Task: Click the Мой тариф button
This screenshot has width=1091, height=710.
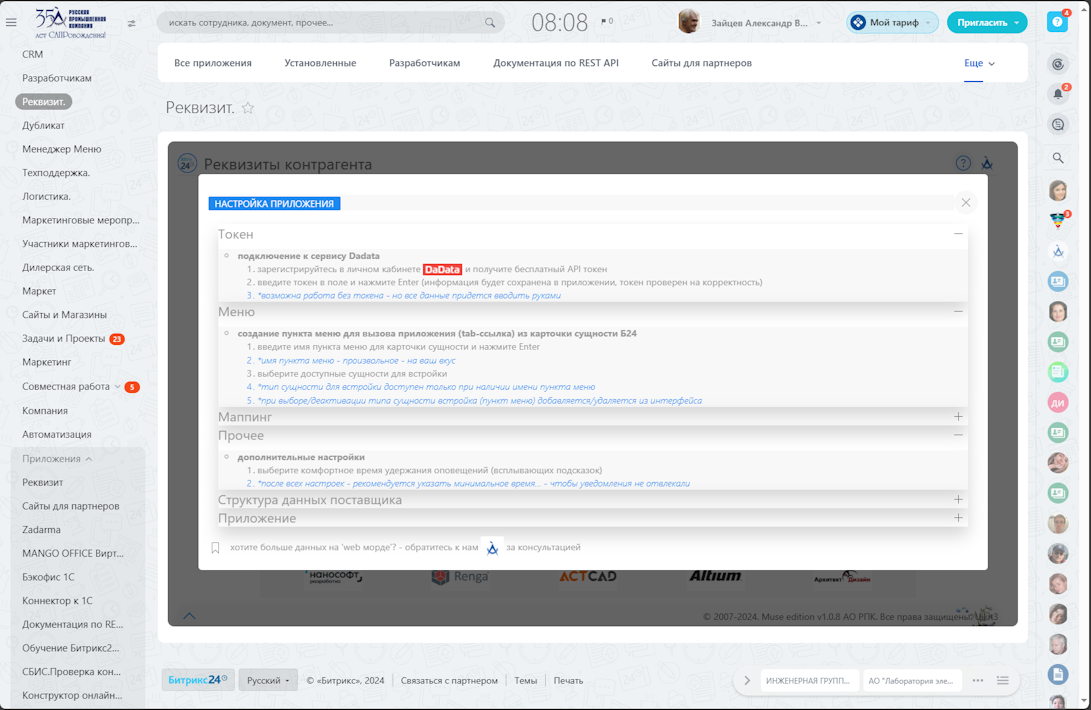Action: 892,22
